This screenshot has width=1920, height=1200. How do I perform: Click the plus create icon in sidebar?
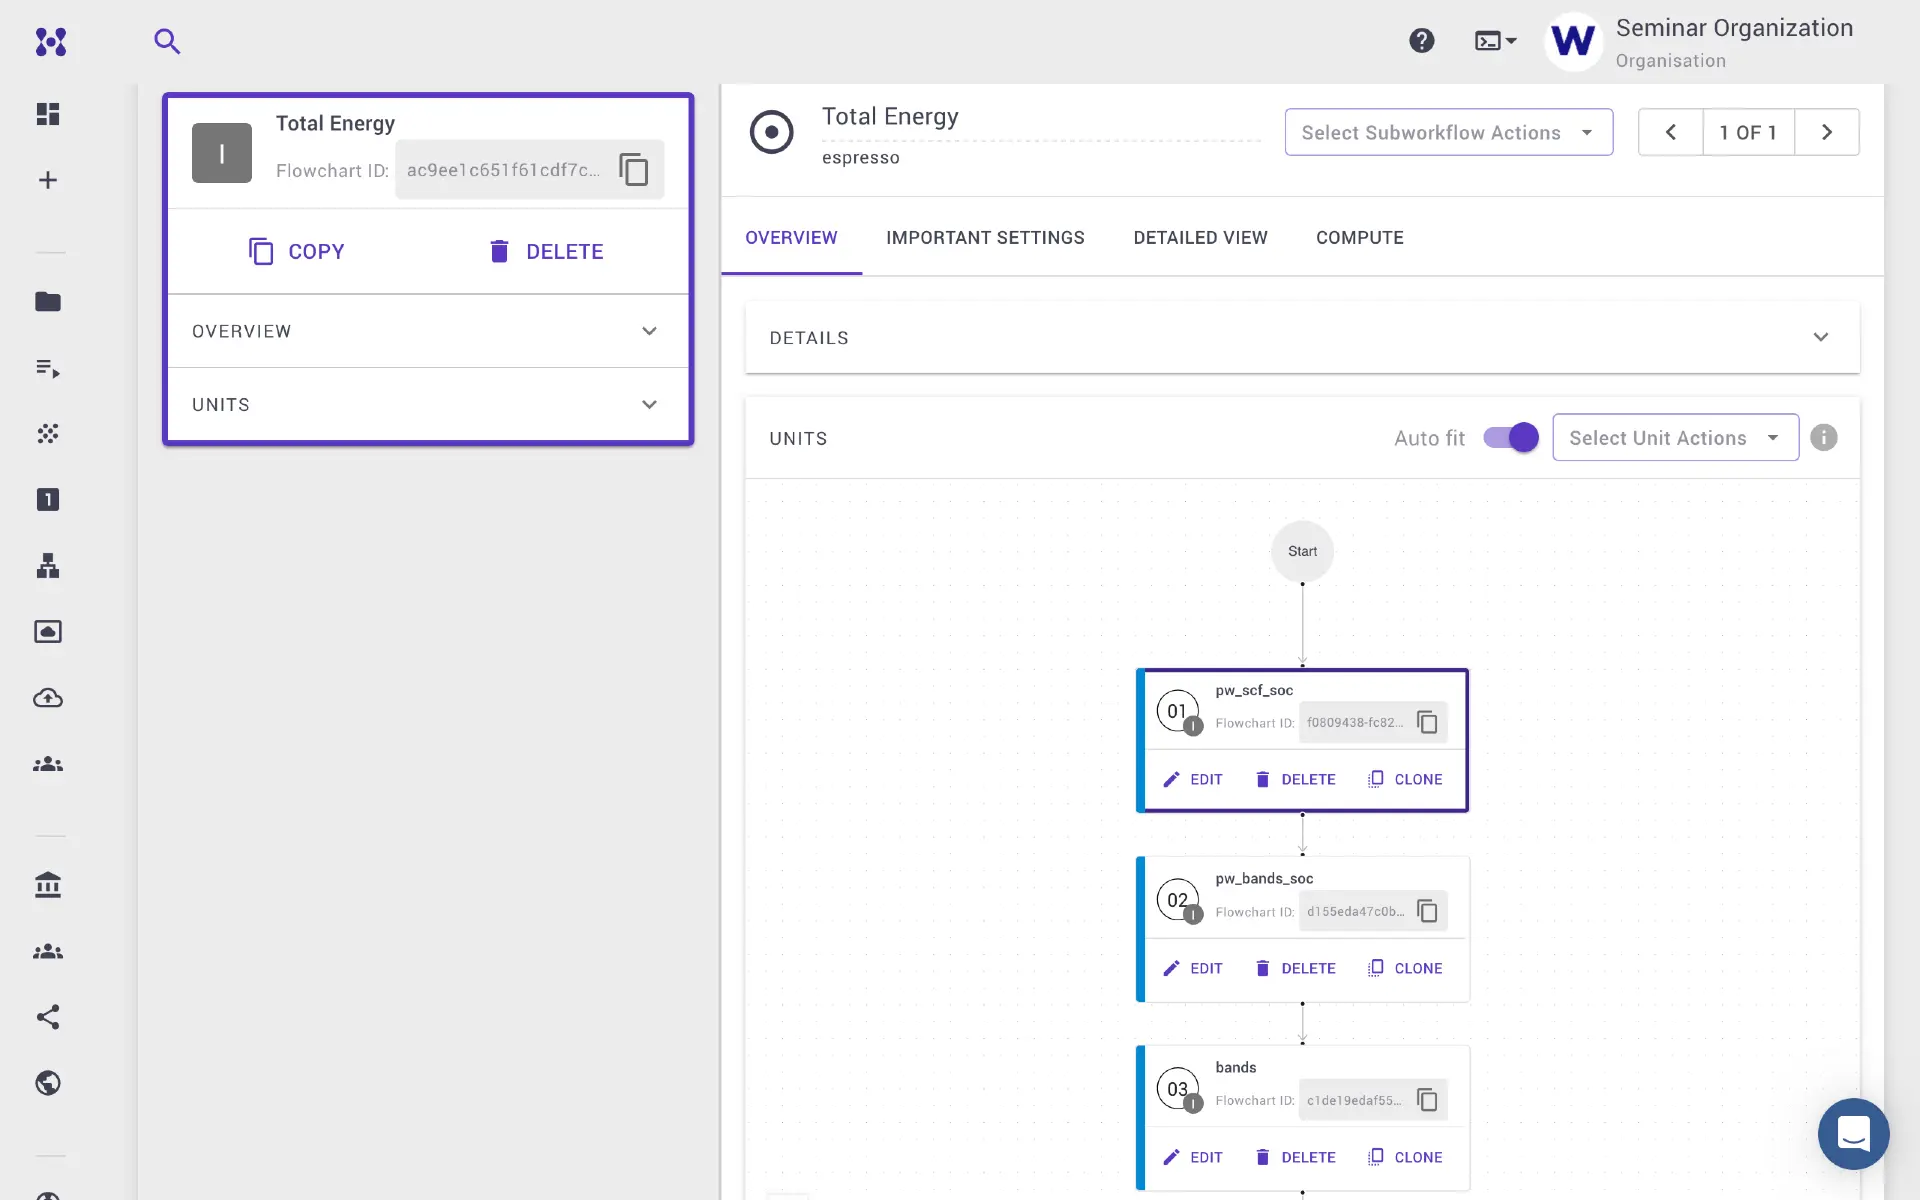[x=48, y=180]
